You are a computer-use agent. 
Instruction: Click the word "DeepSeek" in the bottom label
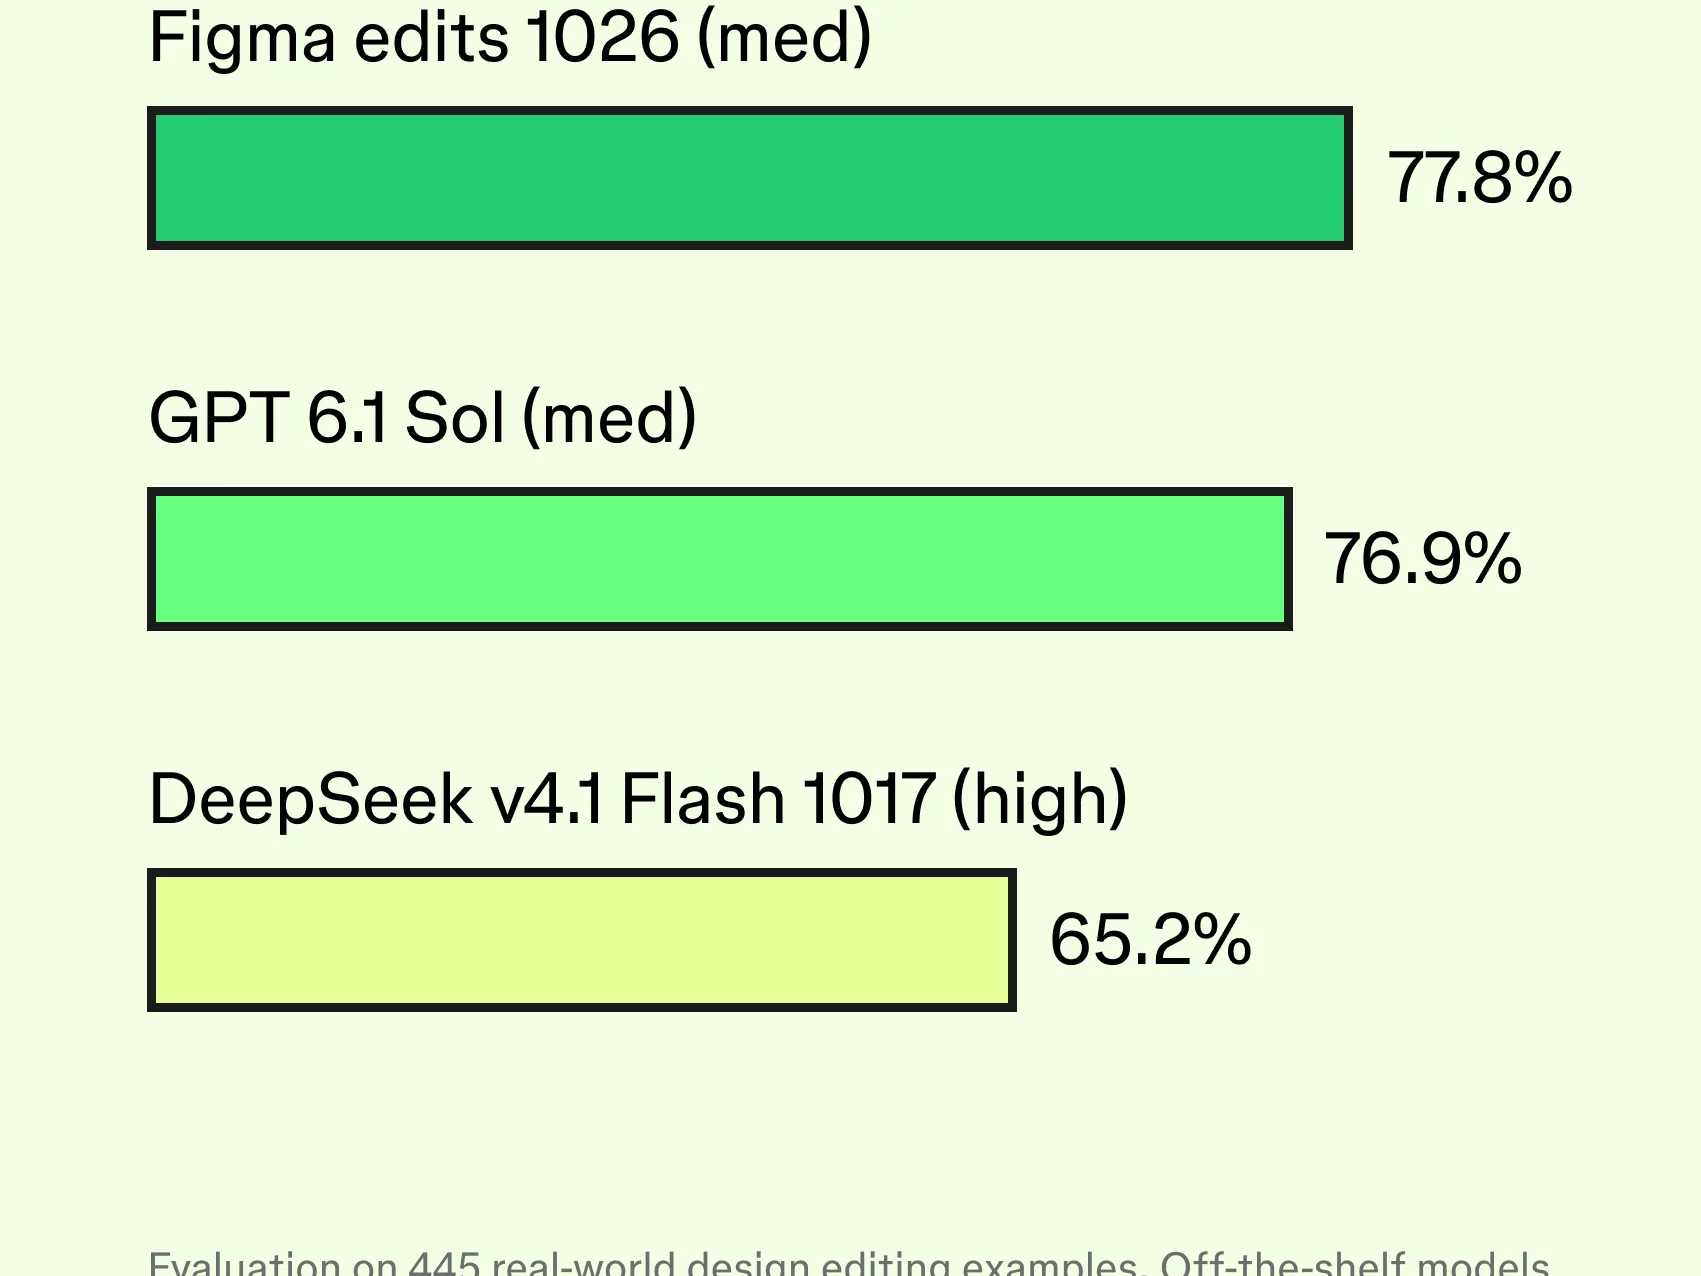coord(311,801)
